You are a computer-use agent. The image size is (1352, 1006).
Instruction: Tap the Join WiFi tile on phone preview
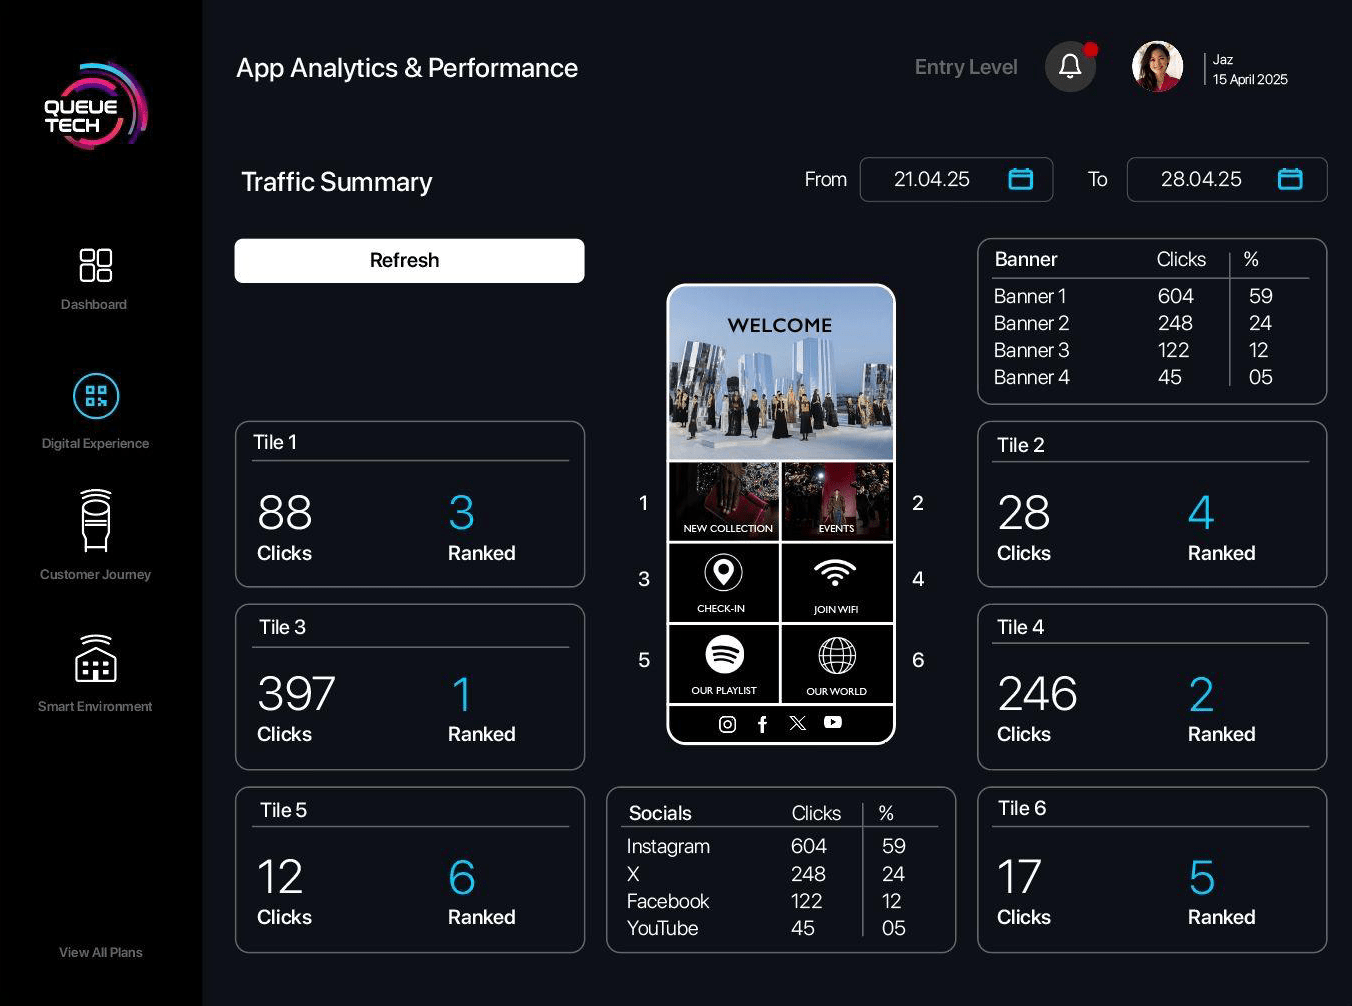coord(836,582)
